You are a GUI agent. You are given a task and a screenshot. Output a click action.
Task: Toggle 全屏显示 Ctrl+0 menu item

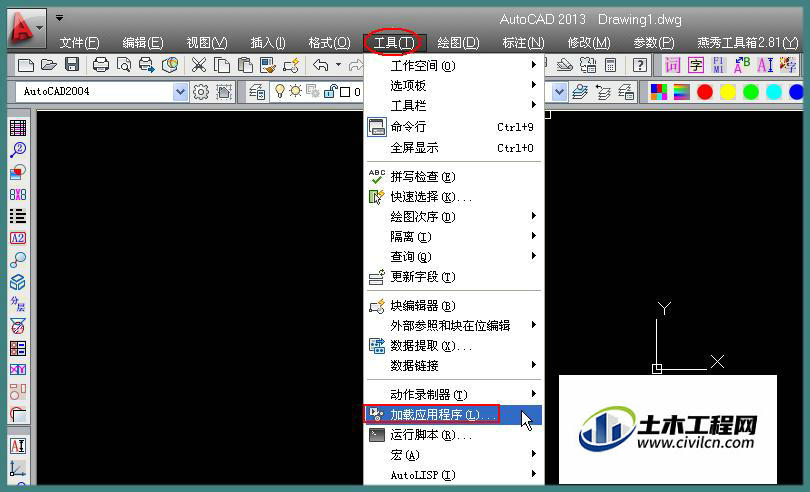[x=454, y=148]
